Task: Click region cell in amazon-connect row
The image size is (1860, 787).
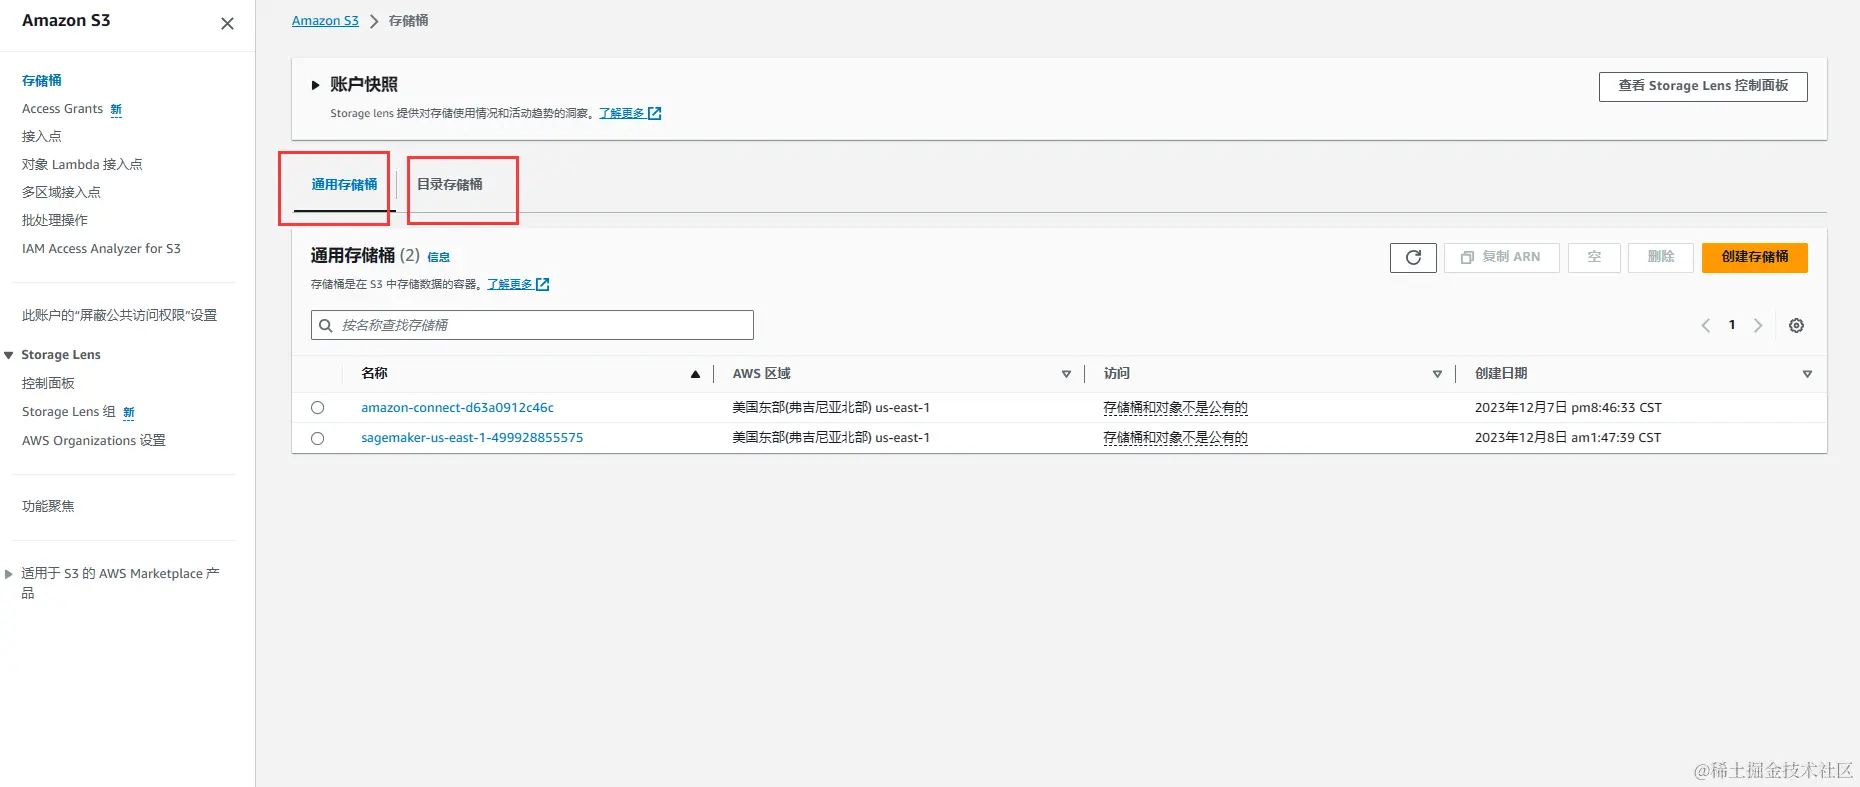Action: point(831,407)
